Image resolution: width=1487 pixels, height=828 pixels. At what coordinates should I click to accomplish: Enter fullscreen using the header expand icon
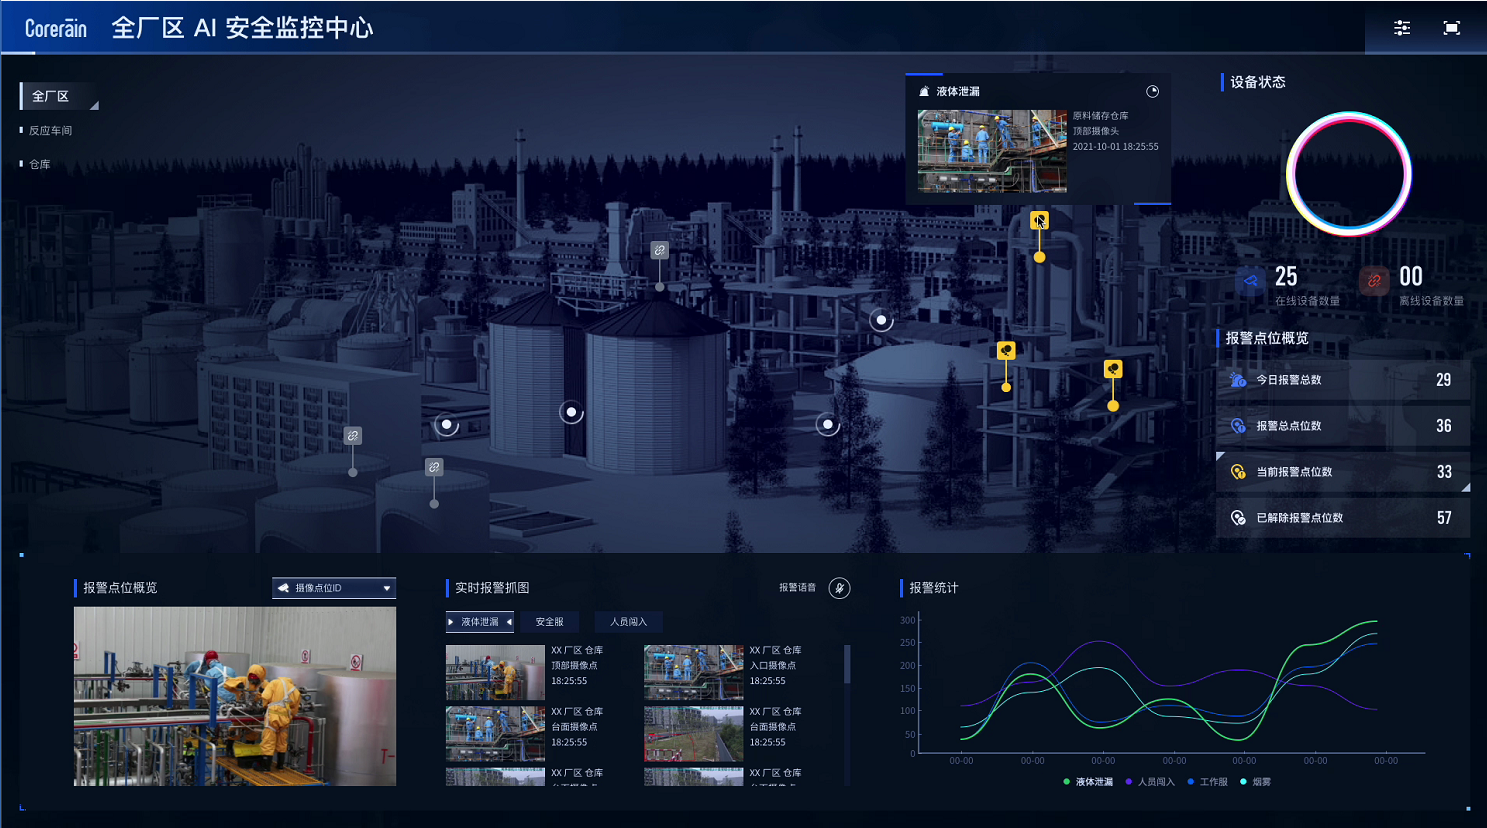tap(1452, 28)
